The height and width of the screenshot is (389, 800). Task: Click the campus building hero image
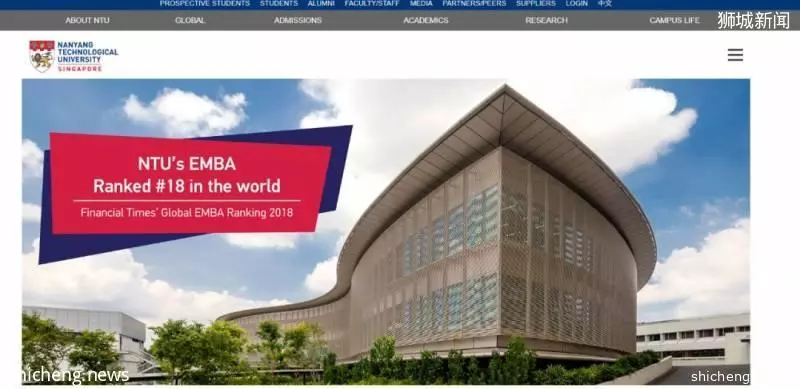[x=386, y=231]
